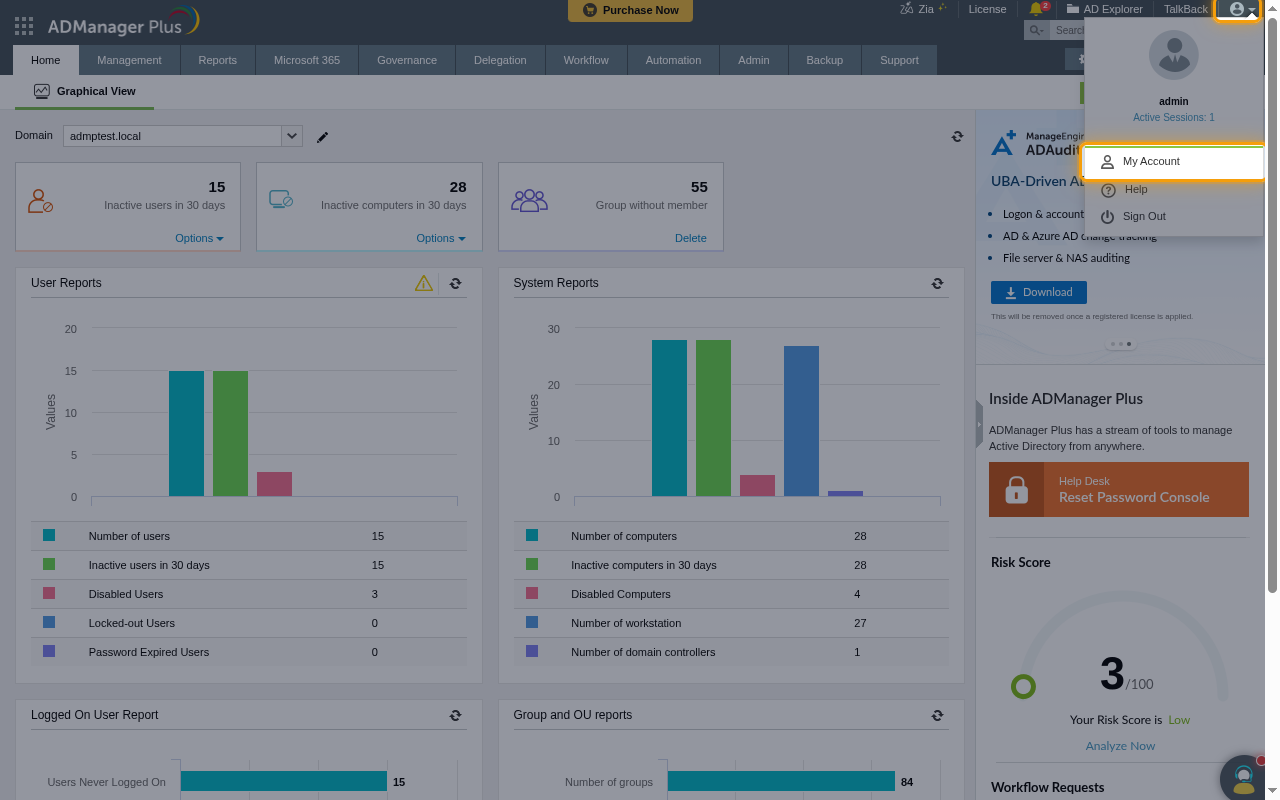Open the Reports tab
This screenshot has width=1280, height=800.
(217, 60)
